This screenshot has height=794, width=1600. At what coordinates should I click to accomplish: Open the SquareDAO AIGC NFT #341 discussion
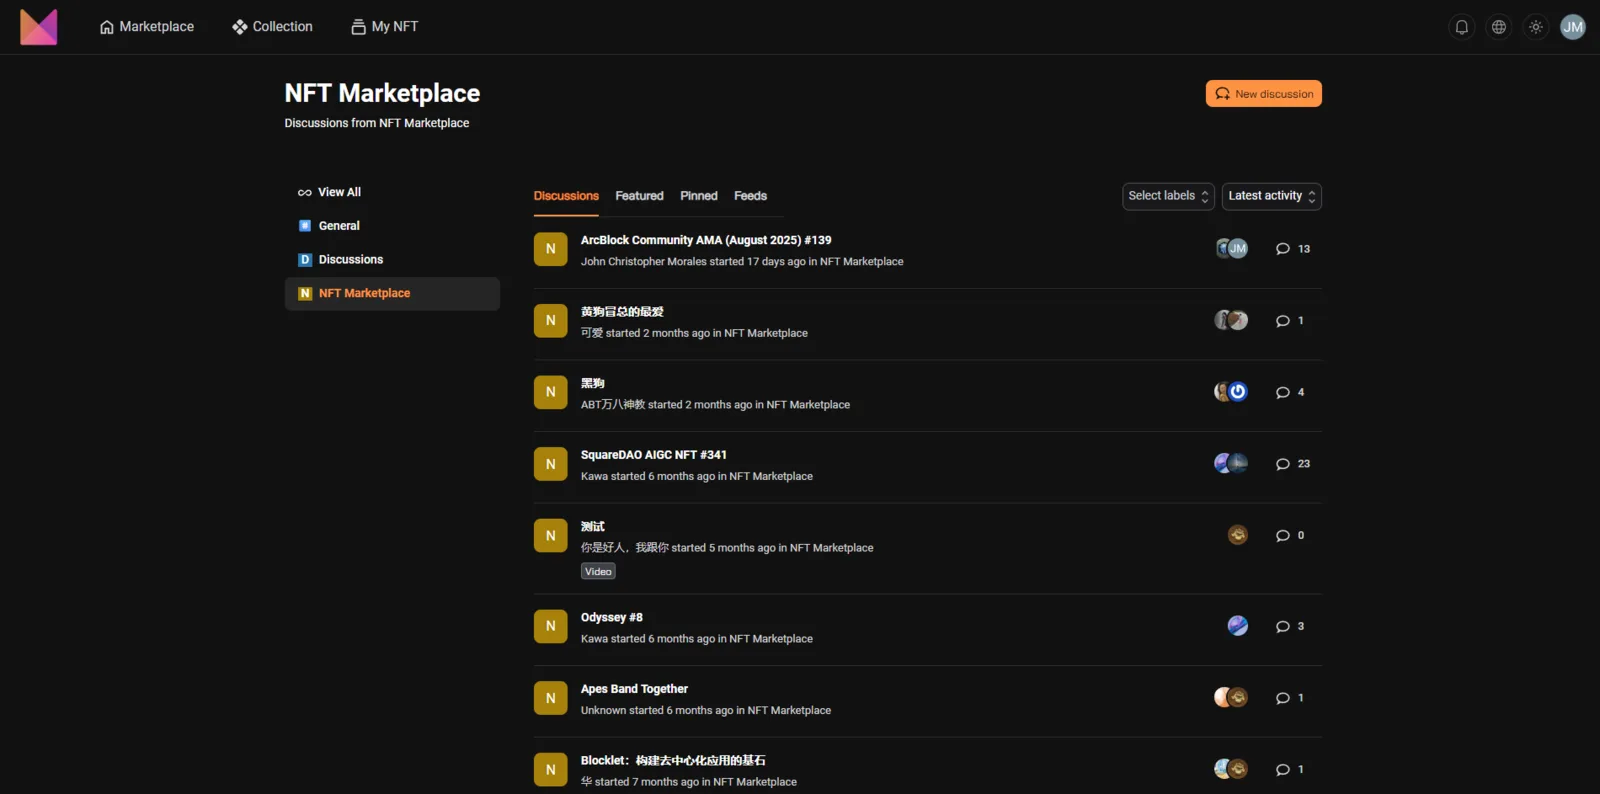(654, 455)
